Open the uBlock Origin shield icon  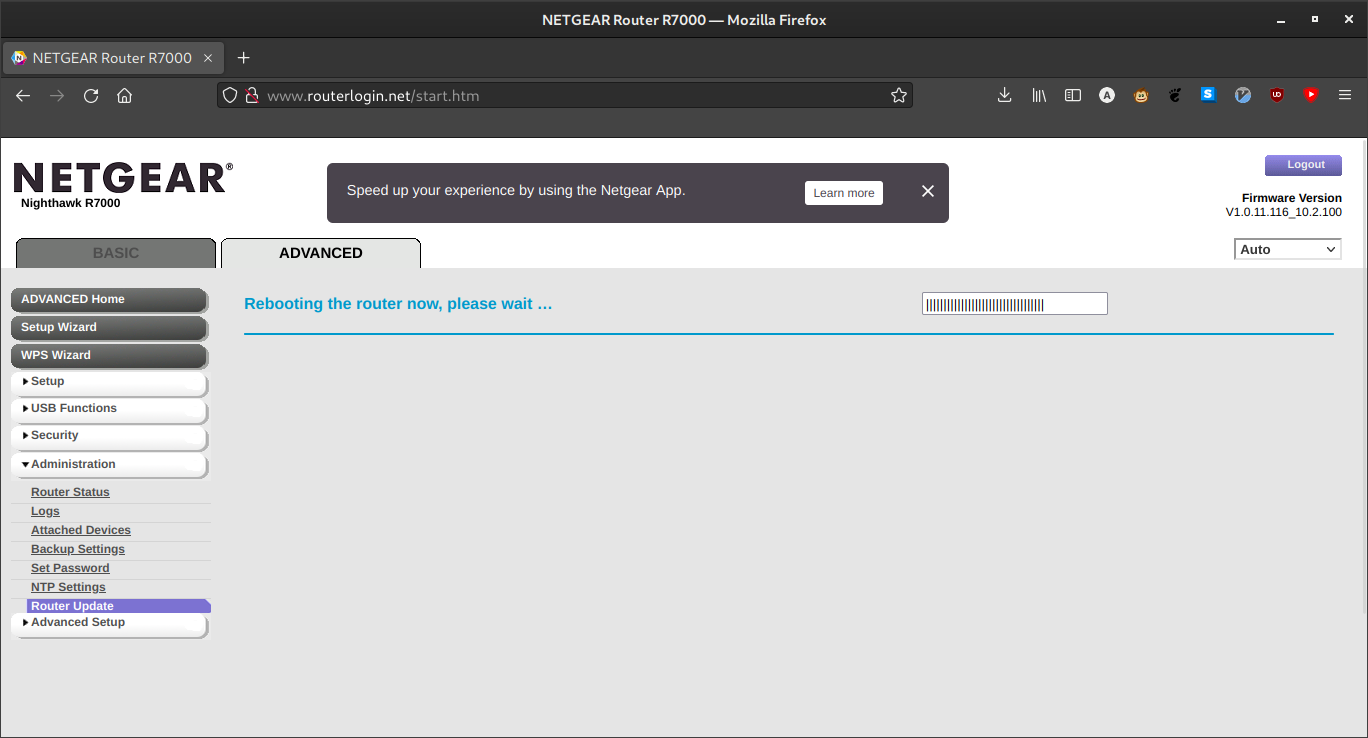click(x=1277, y=95)
